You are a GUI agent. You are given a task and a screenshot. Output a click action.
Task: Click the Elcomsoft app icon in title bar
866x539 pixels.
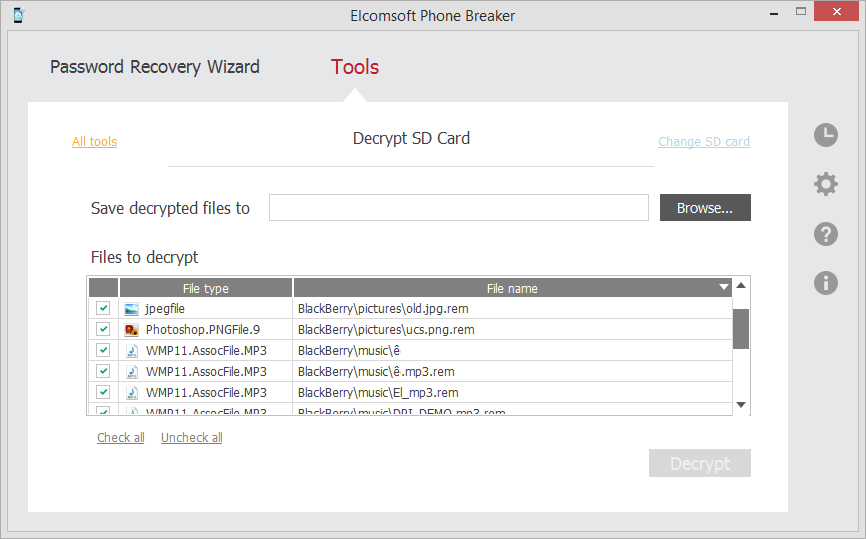(18, 15)
